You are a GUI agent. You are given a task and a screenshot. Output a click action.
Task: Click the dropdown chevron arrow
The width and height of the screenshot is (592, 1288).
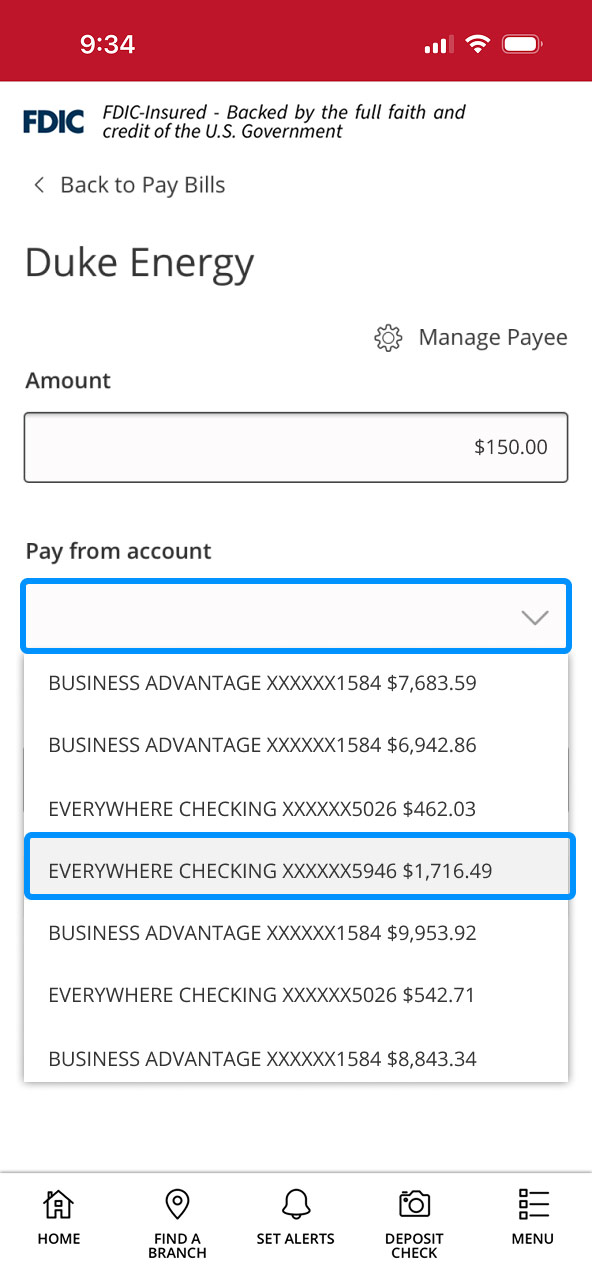(535, 617)
